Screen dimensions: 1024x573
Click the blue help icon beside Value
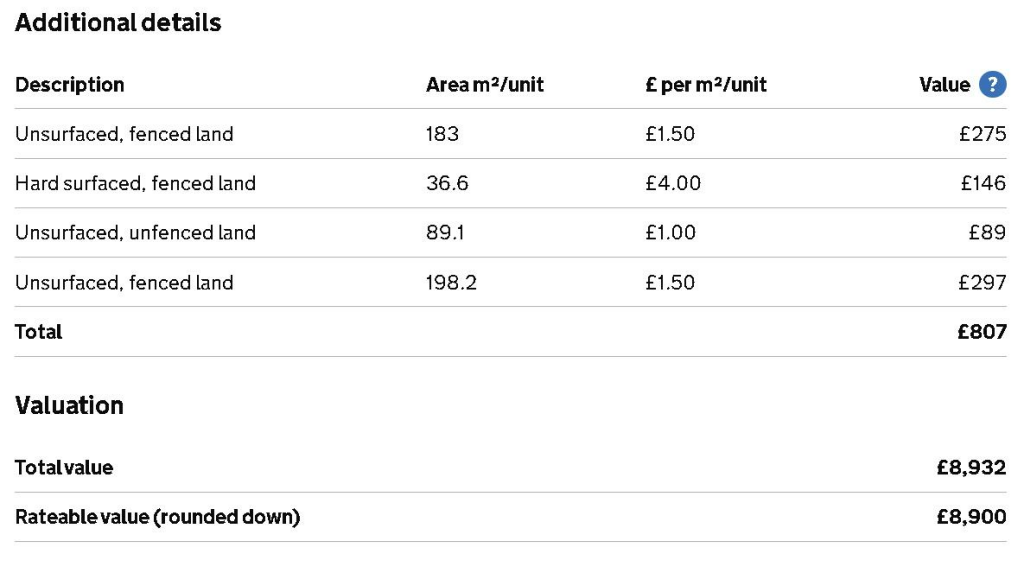pyautogui.click(x=992, y=85)
